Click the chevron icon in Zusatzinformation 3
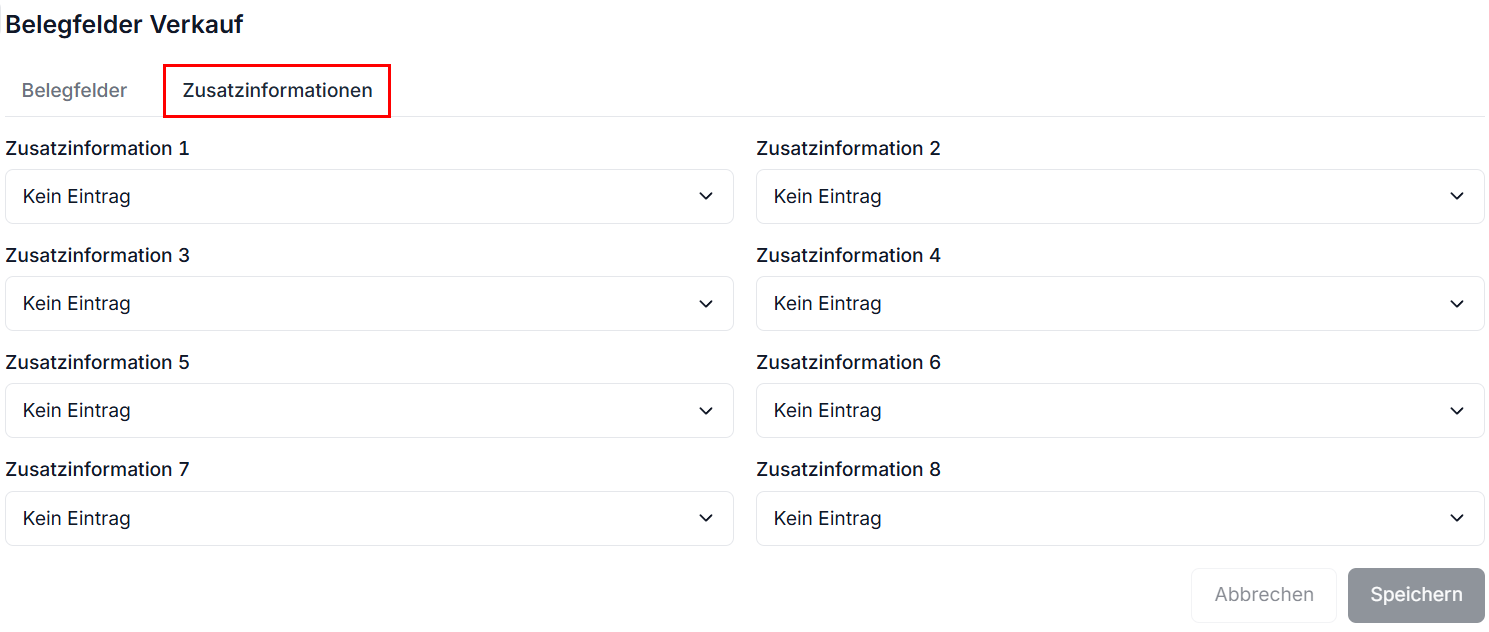Image resolution: width=1489 pixels, height=632 pixels. (706, 303)
